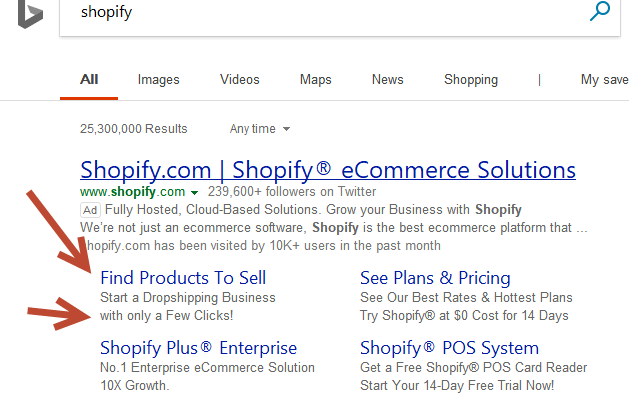Screen dimensions: 629x393
Task: Open the Find Products To Sell link
Action: point(183,278)
